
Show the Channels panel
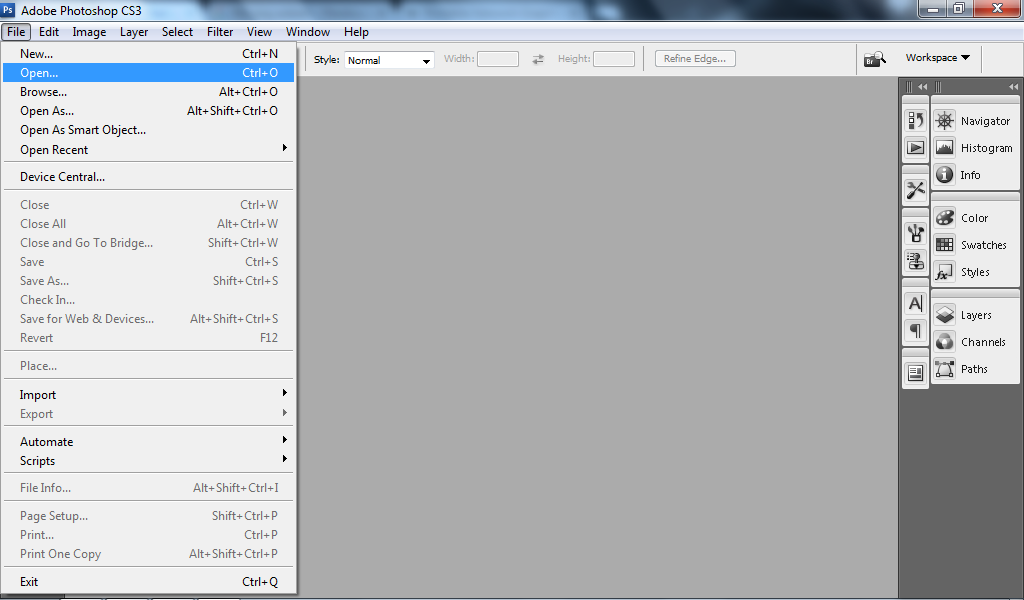click(x=975, y=341)
